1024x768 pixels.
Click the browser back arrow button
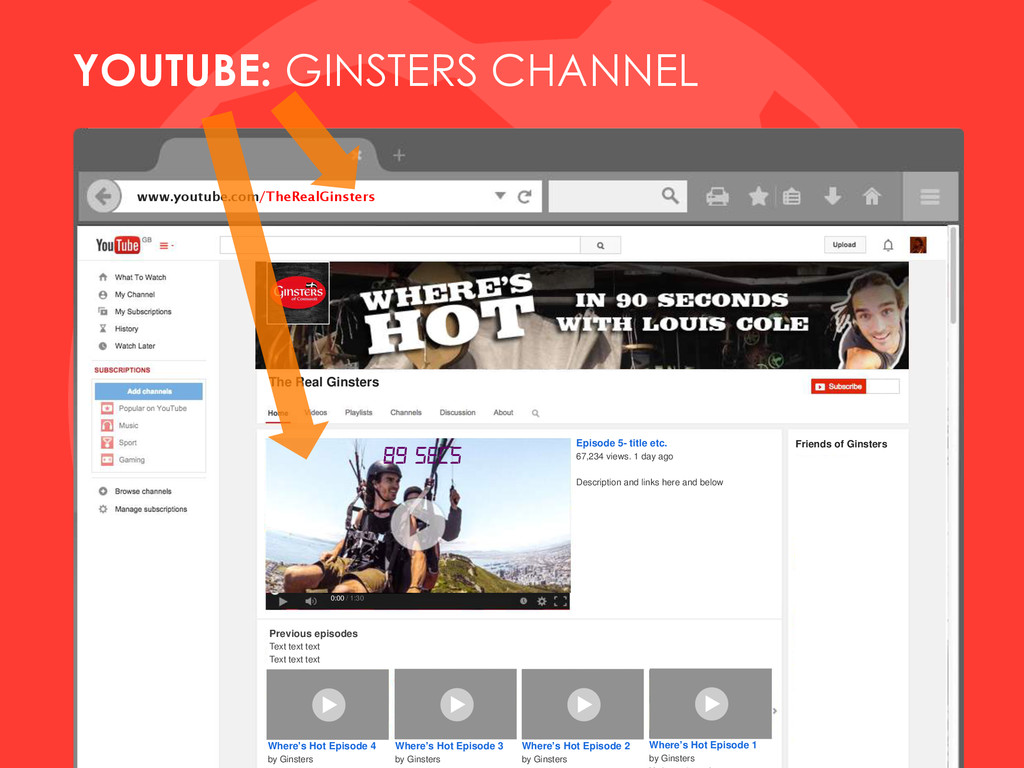coord(104,196)
